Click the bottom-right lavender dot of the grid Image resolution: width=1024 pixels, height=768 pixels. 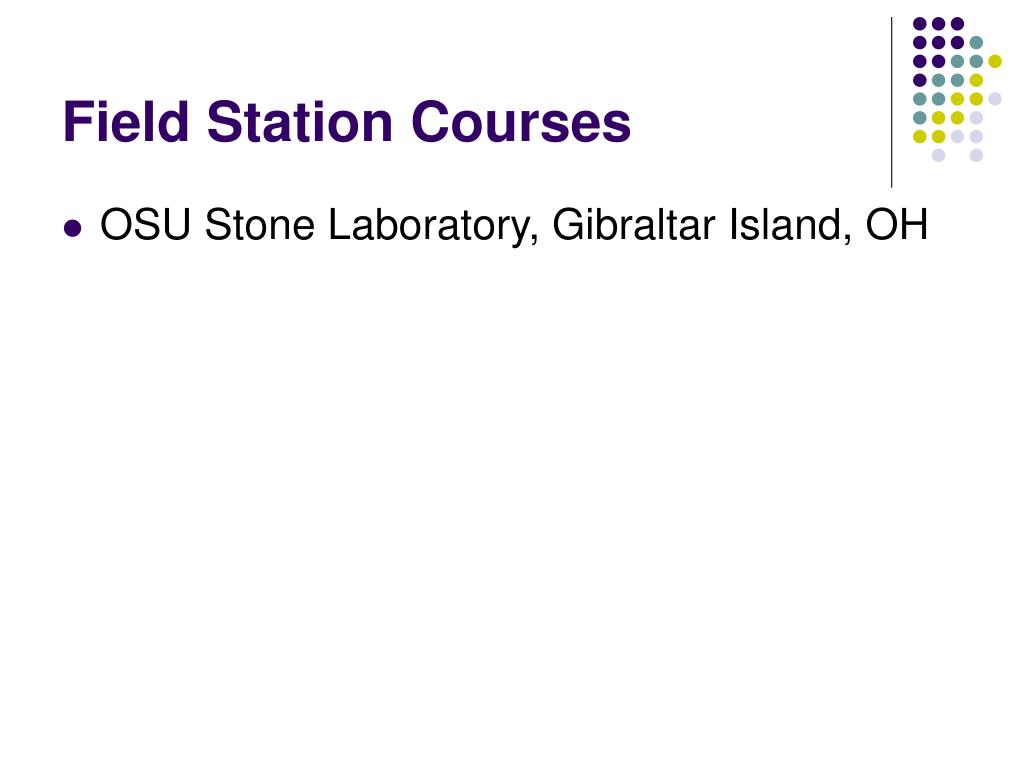[x=976, y=155]
